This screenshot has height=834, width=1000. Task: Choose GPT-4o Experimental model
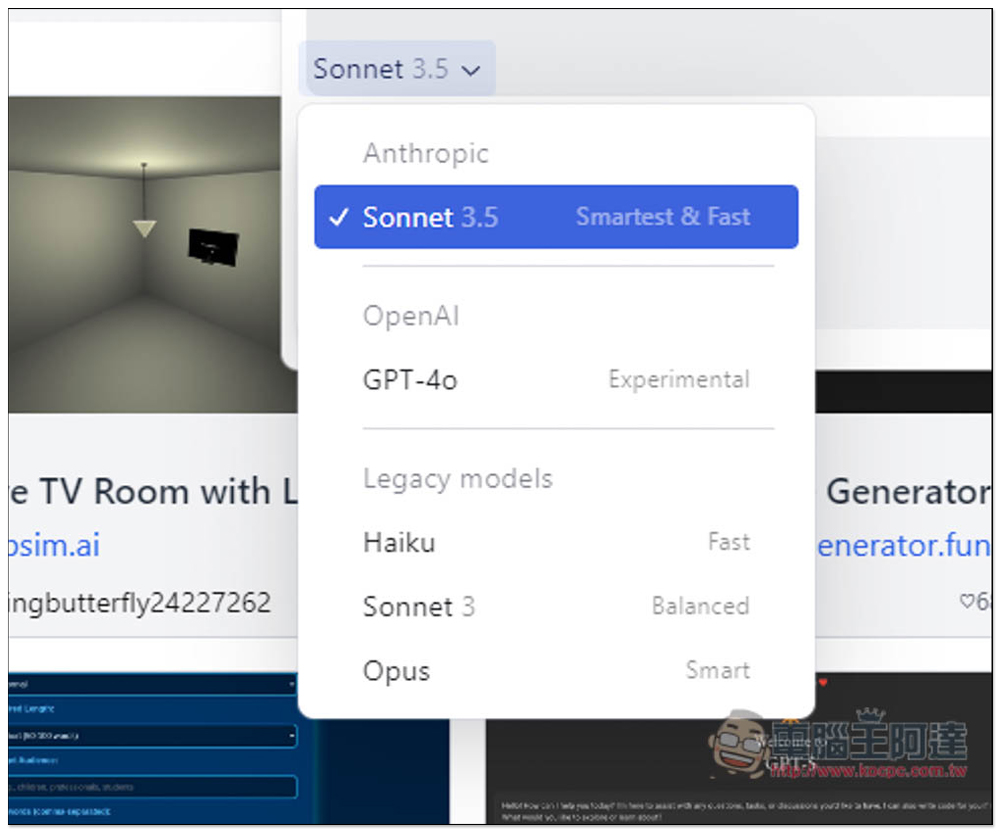(x=556, y=380)
